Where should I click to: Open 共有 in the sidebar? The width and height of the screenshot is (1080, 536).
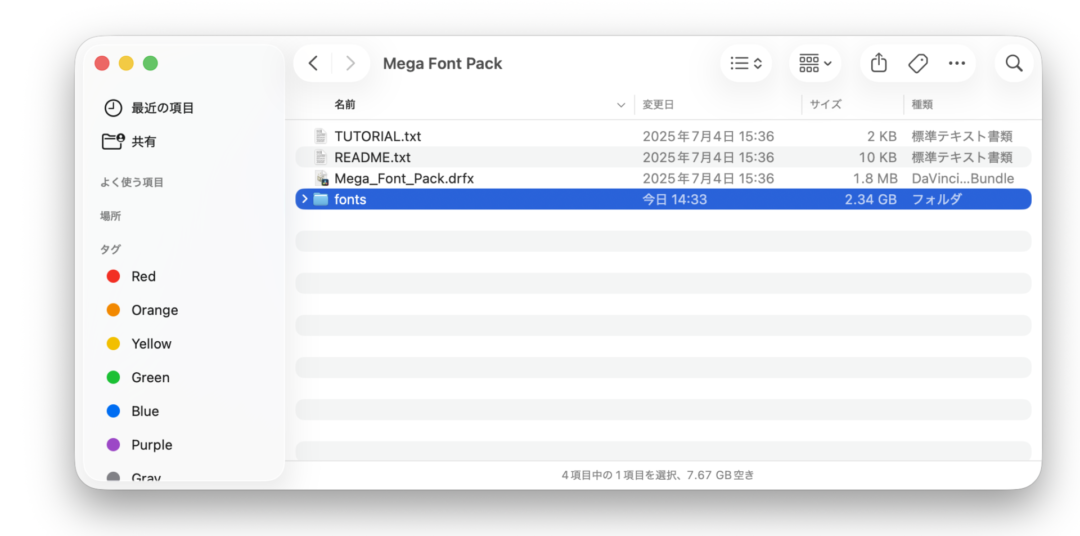click(144, 142)
